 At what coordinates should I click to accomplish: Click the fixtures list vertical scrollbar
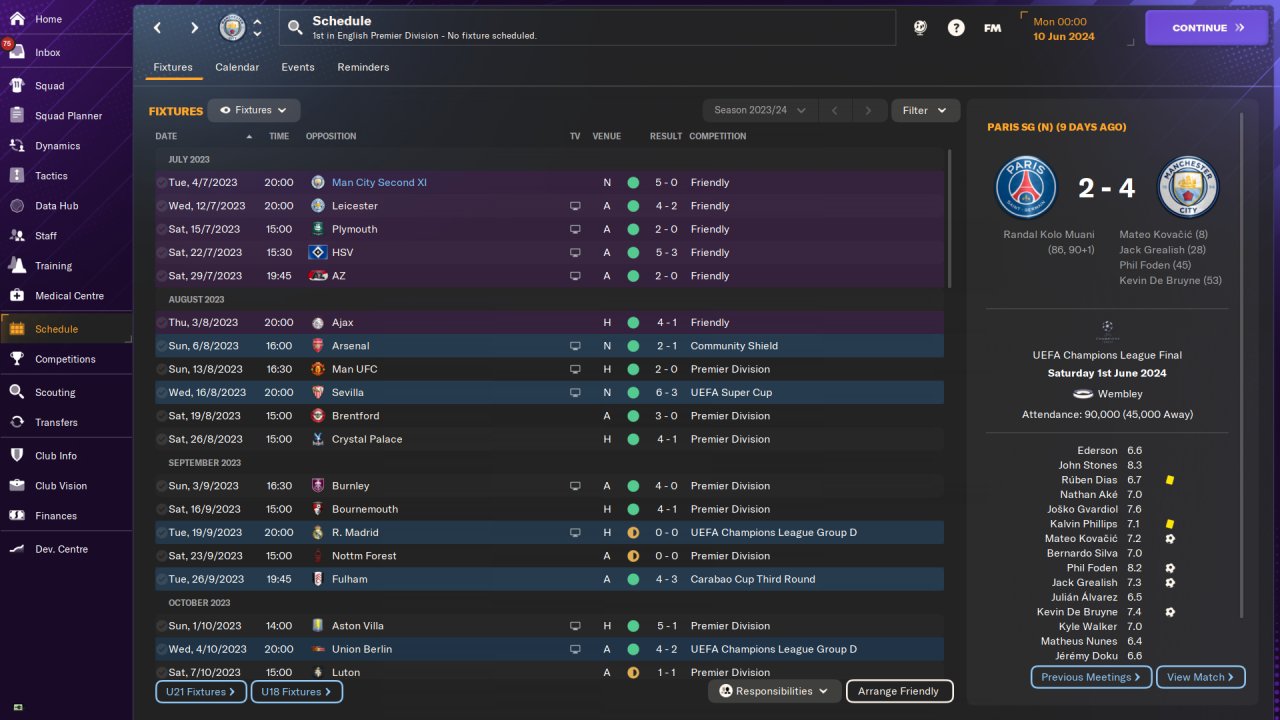coord(949,218)
